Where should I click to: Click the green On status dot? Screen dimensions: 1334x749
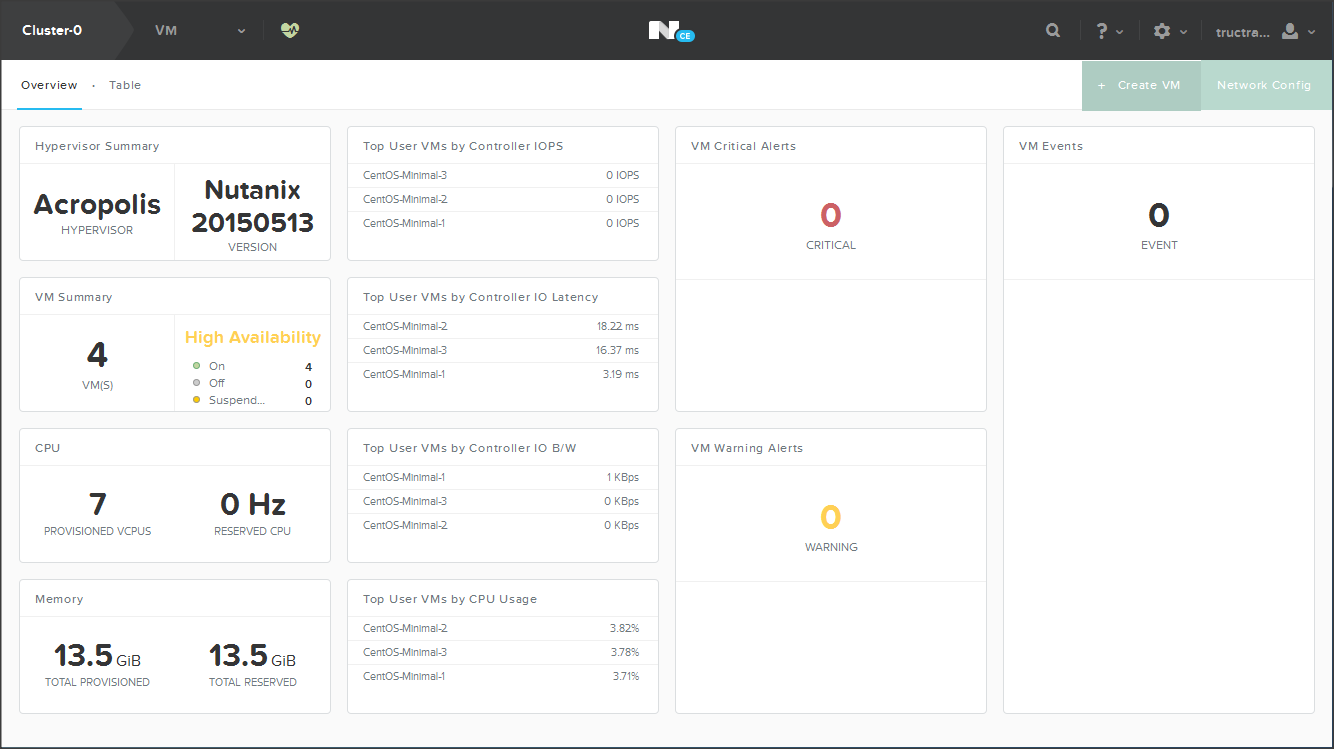(x=197, y=366)
